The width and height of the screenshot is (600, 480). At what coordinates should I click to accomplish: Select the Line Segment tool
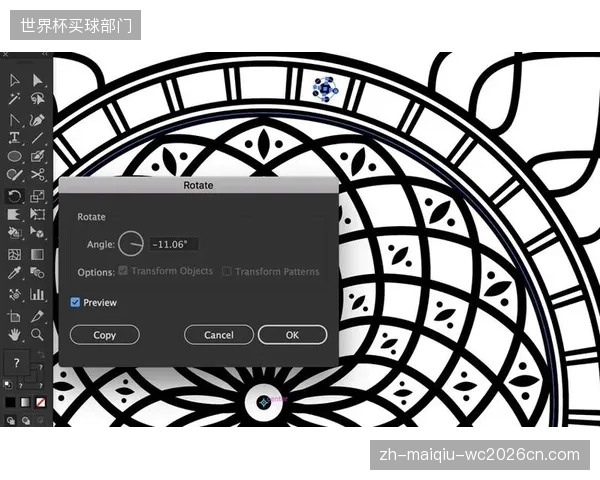(x=37, y=138)
